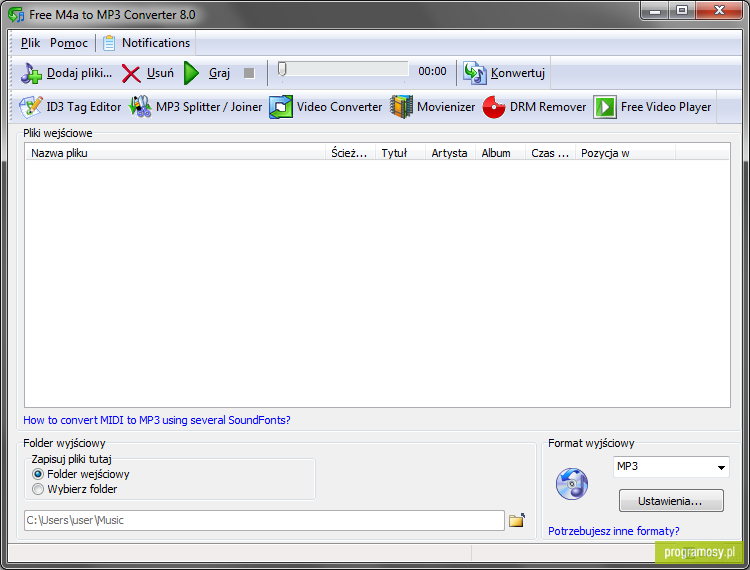The image size is (750, 570).
Task: Launch the DRM Remover tool
Action: [534, 107]
